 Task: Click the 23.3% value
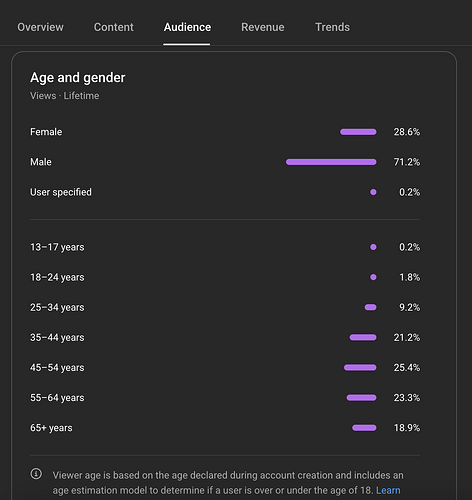[x=407, y=397]
